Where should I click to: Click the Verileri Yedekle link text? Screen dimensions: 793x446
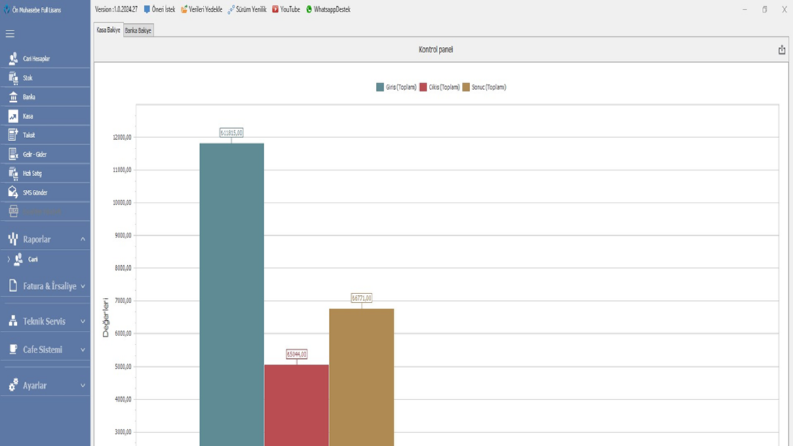pyautogui.click(x=205, y=9)
